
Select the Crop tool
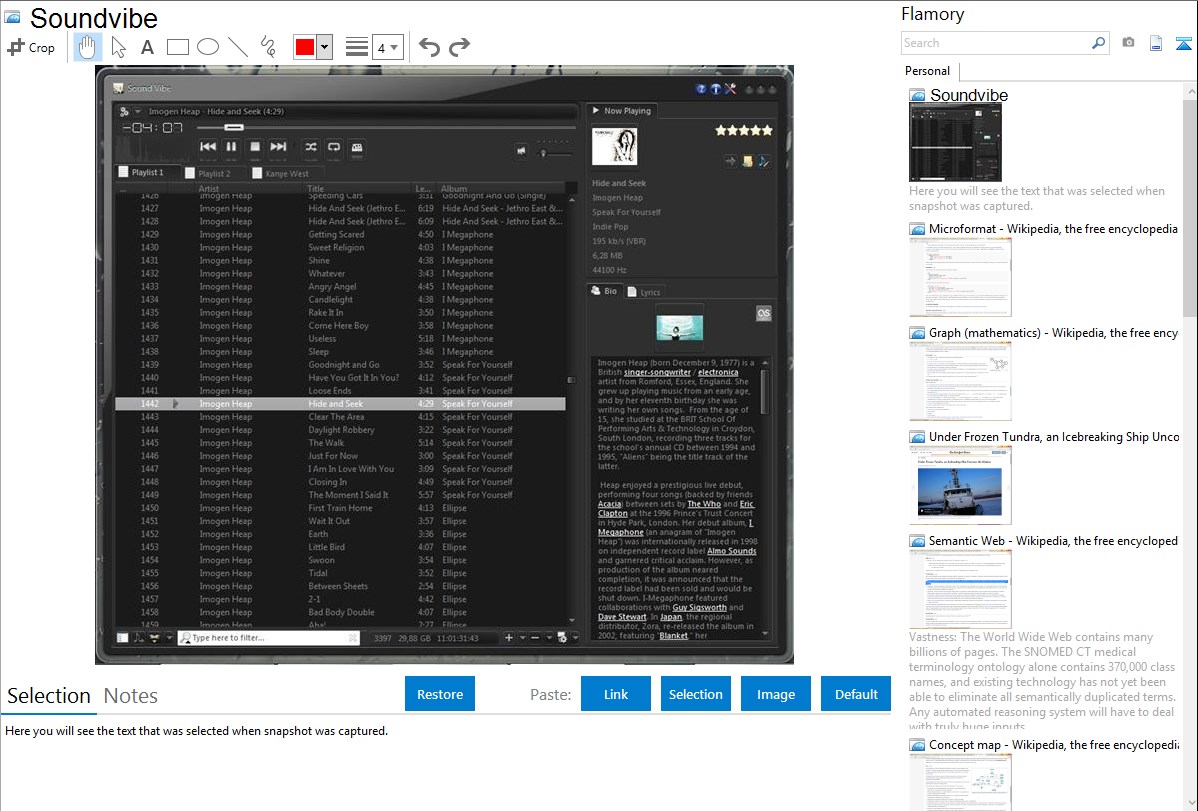click(x=31, y=47)
